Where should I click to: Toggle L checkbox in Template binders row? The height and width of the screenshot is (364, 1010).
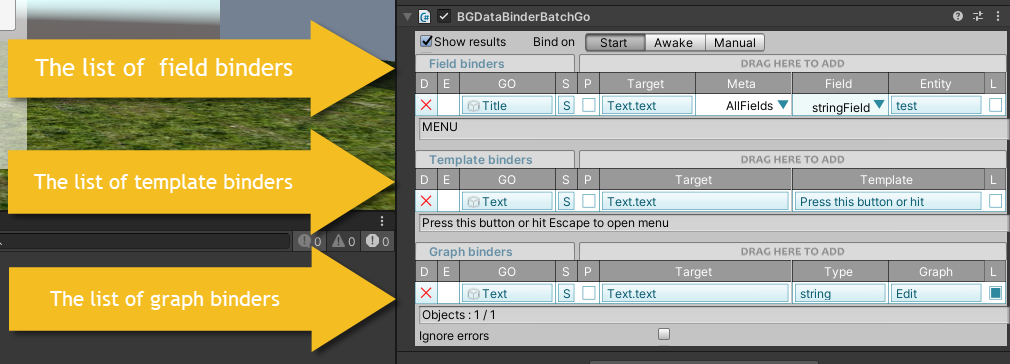996,201
